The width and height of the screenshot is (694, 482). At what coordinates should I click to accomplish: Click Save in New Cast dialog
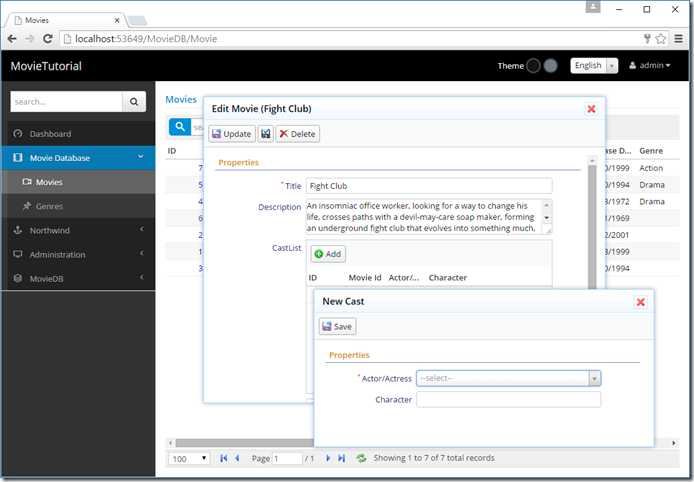(x=337, y=327)
